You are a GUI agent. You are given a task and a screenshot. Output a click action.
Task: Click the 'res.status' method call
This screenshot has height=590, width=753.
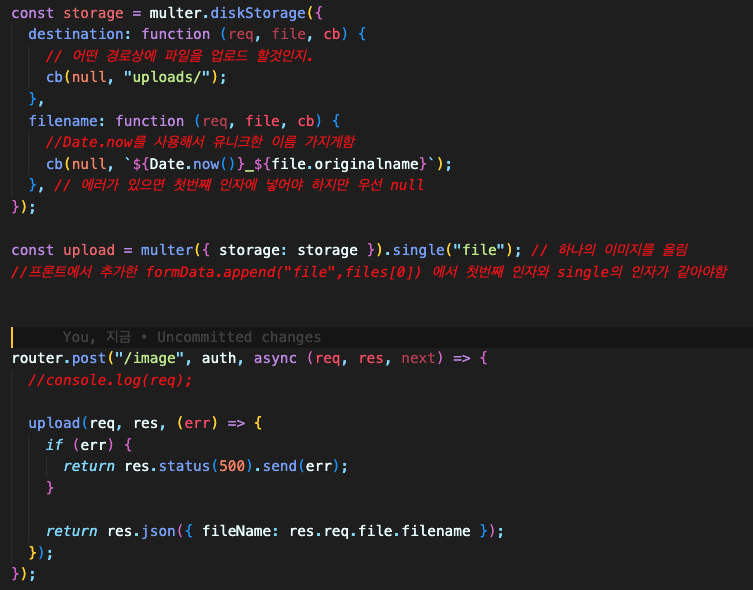pos(167,466)
